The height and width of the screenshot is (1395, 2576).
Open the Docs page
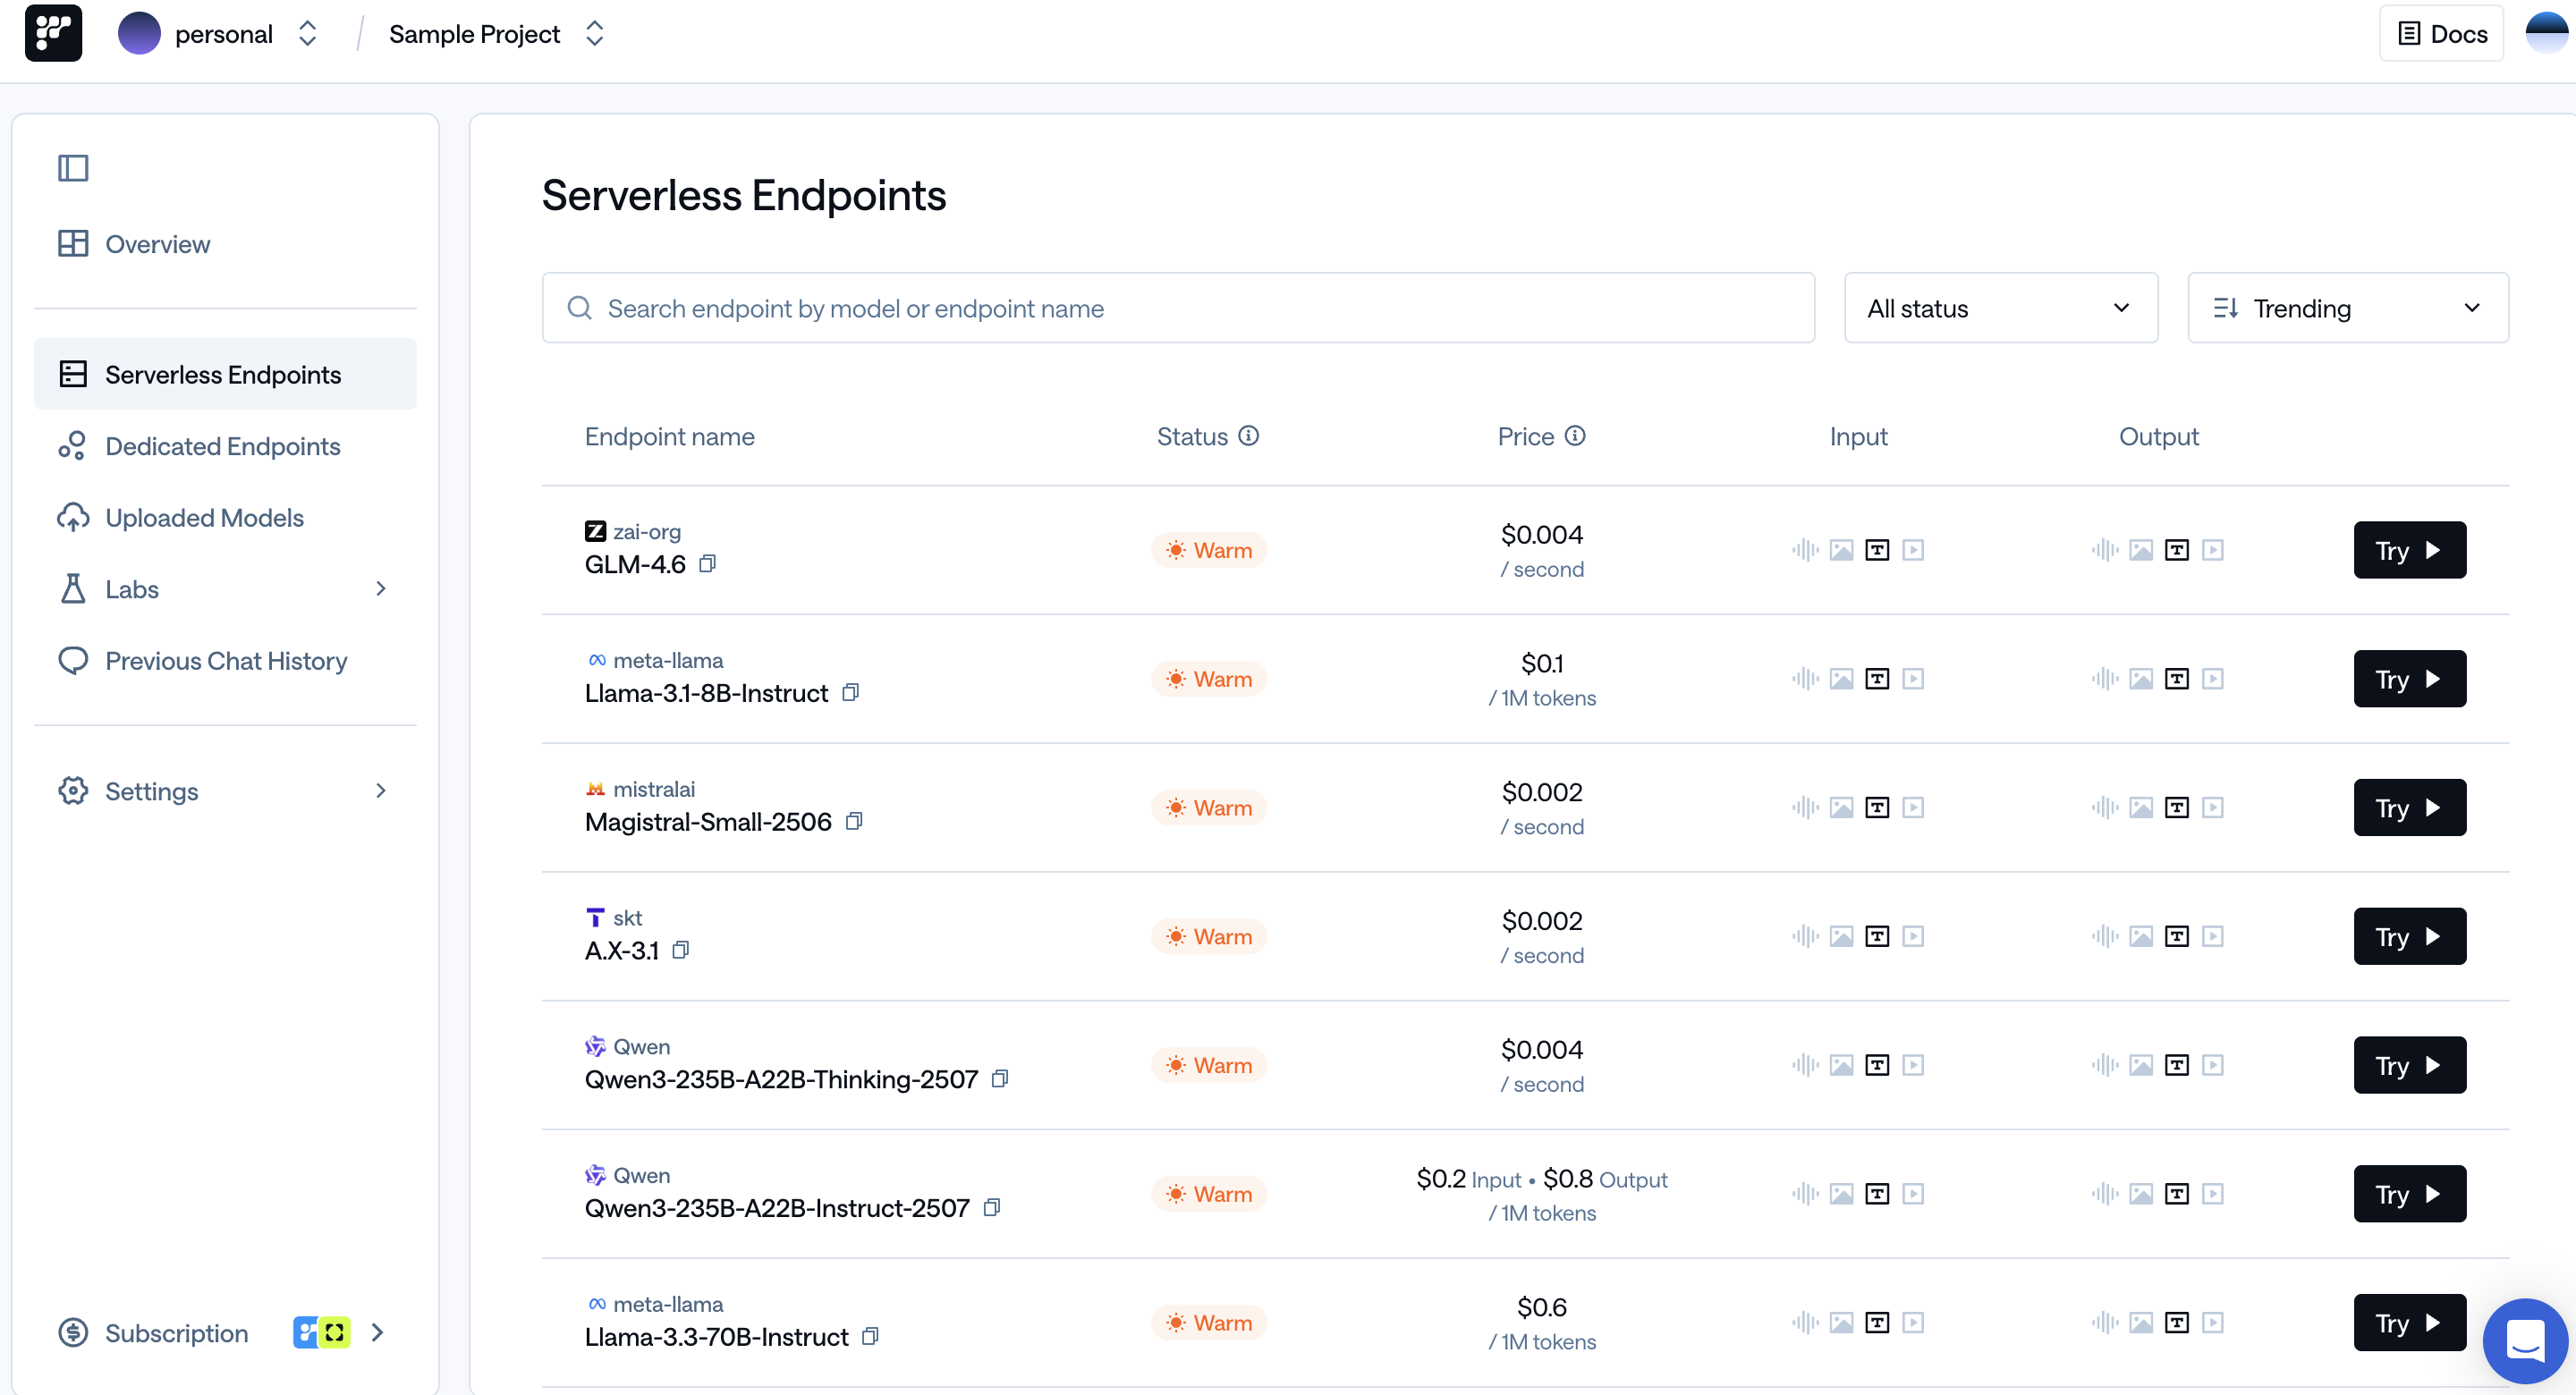[2441, 32]
